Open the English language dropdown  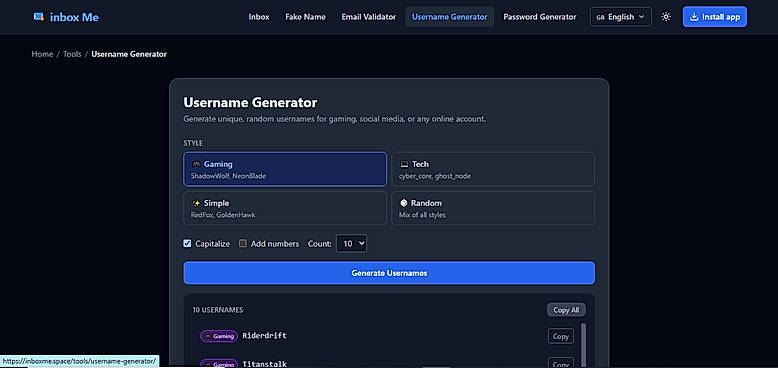pos(620,17)
